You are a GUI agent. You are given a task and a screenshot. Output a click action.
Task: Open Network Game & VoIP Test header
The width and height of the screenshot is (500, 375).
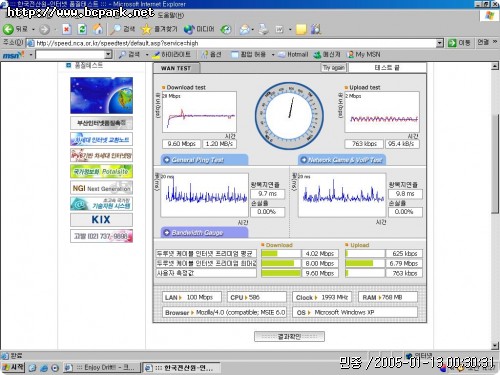click(x=342, y=160)
